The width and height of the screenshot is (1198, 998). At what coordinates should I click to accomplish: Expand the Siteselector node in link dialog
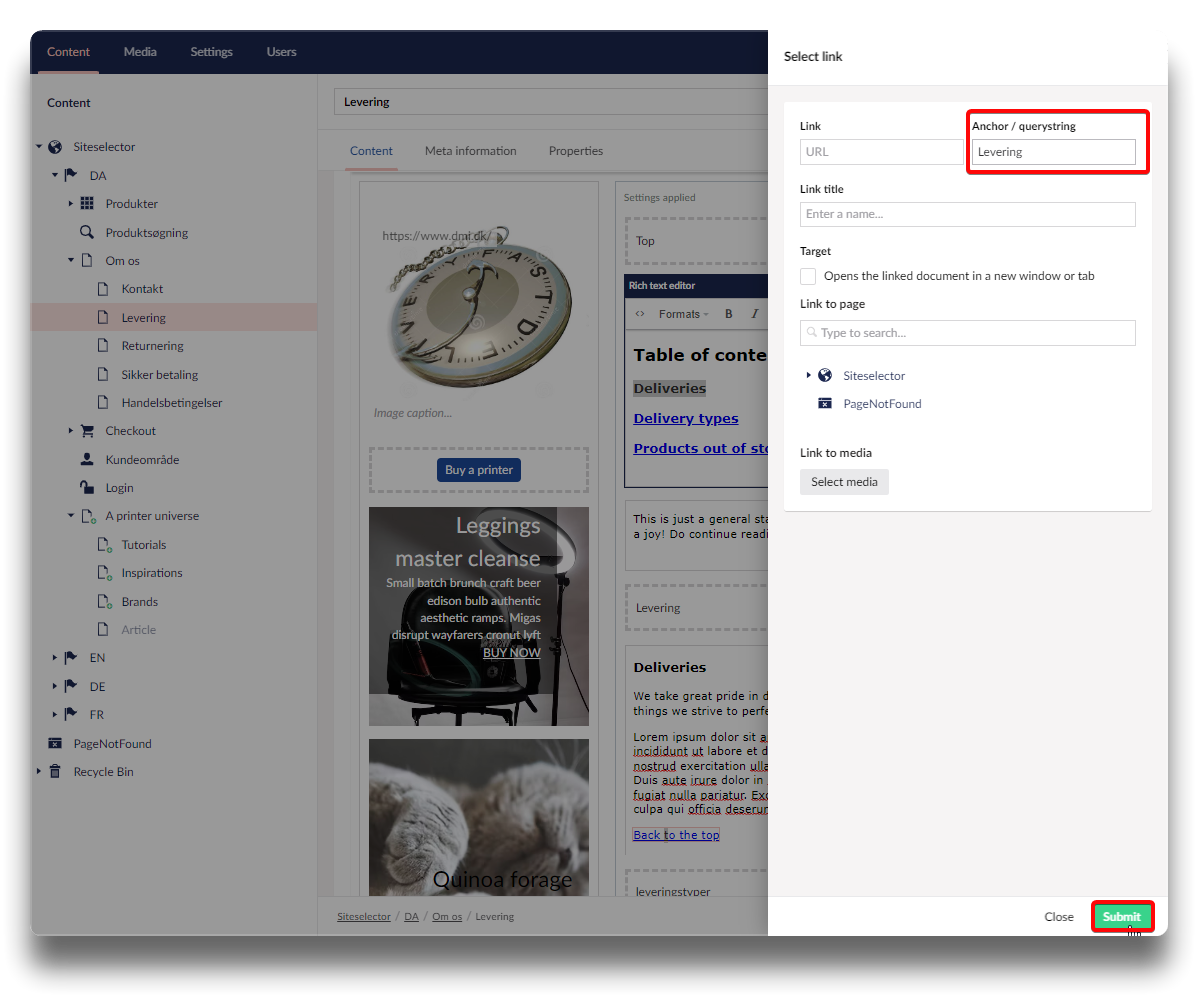(808, 376)
